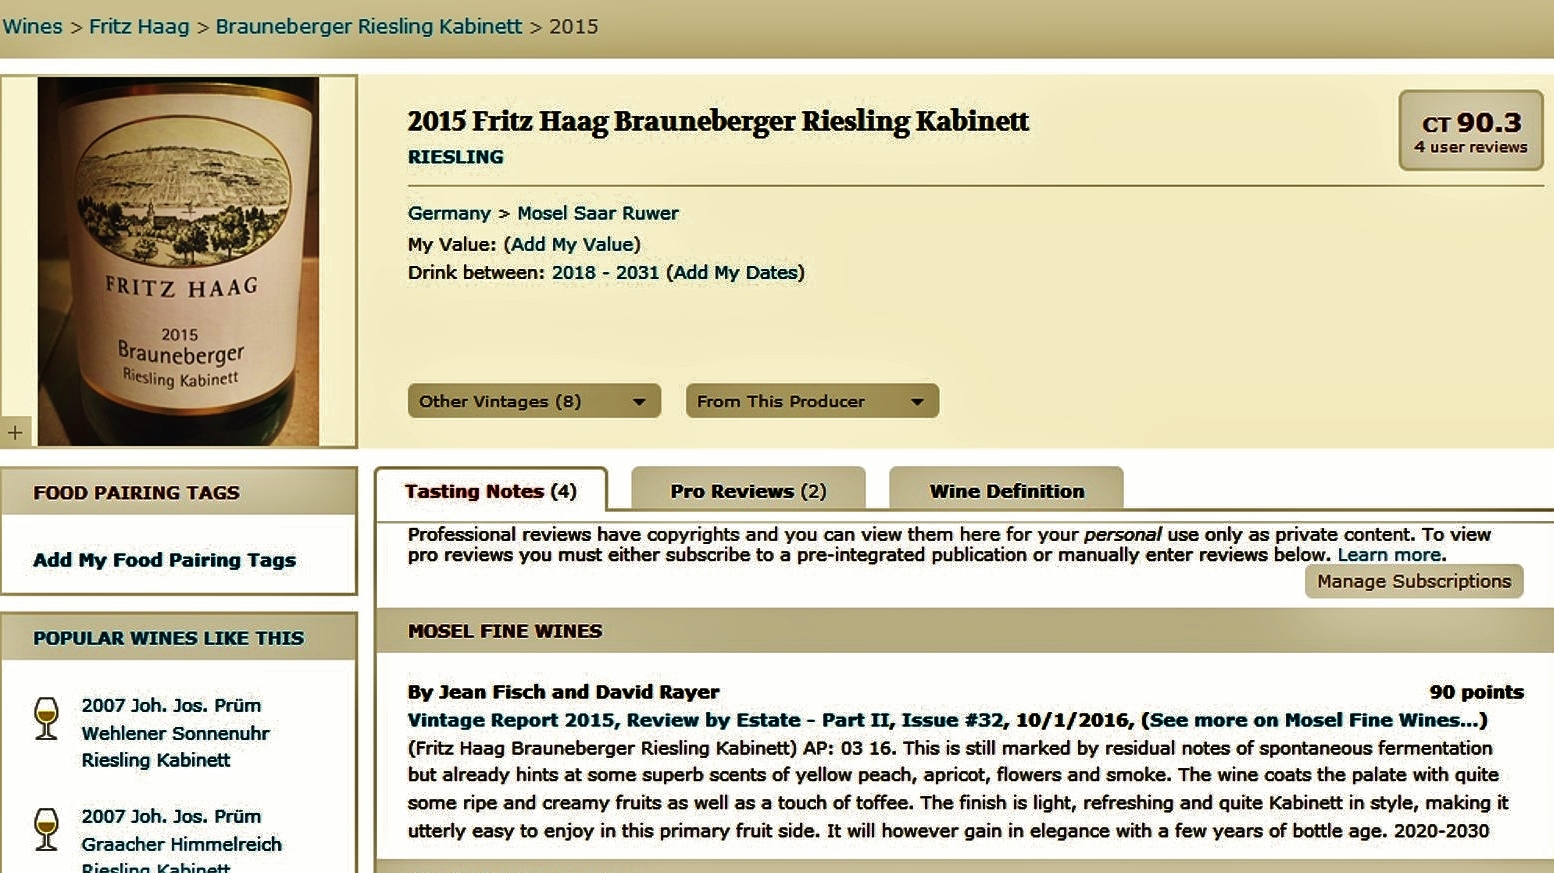The image size is (1554, 873).
Task: Click the MOSEL FINE WINES header
Action: point(505,631)
